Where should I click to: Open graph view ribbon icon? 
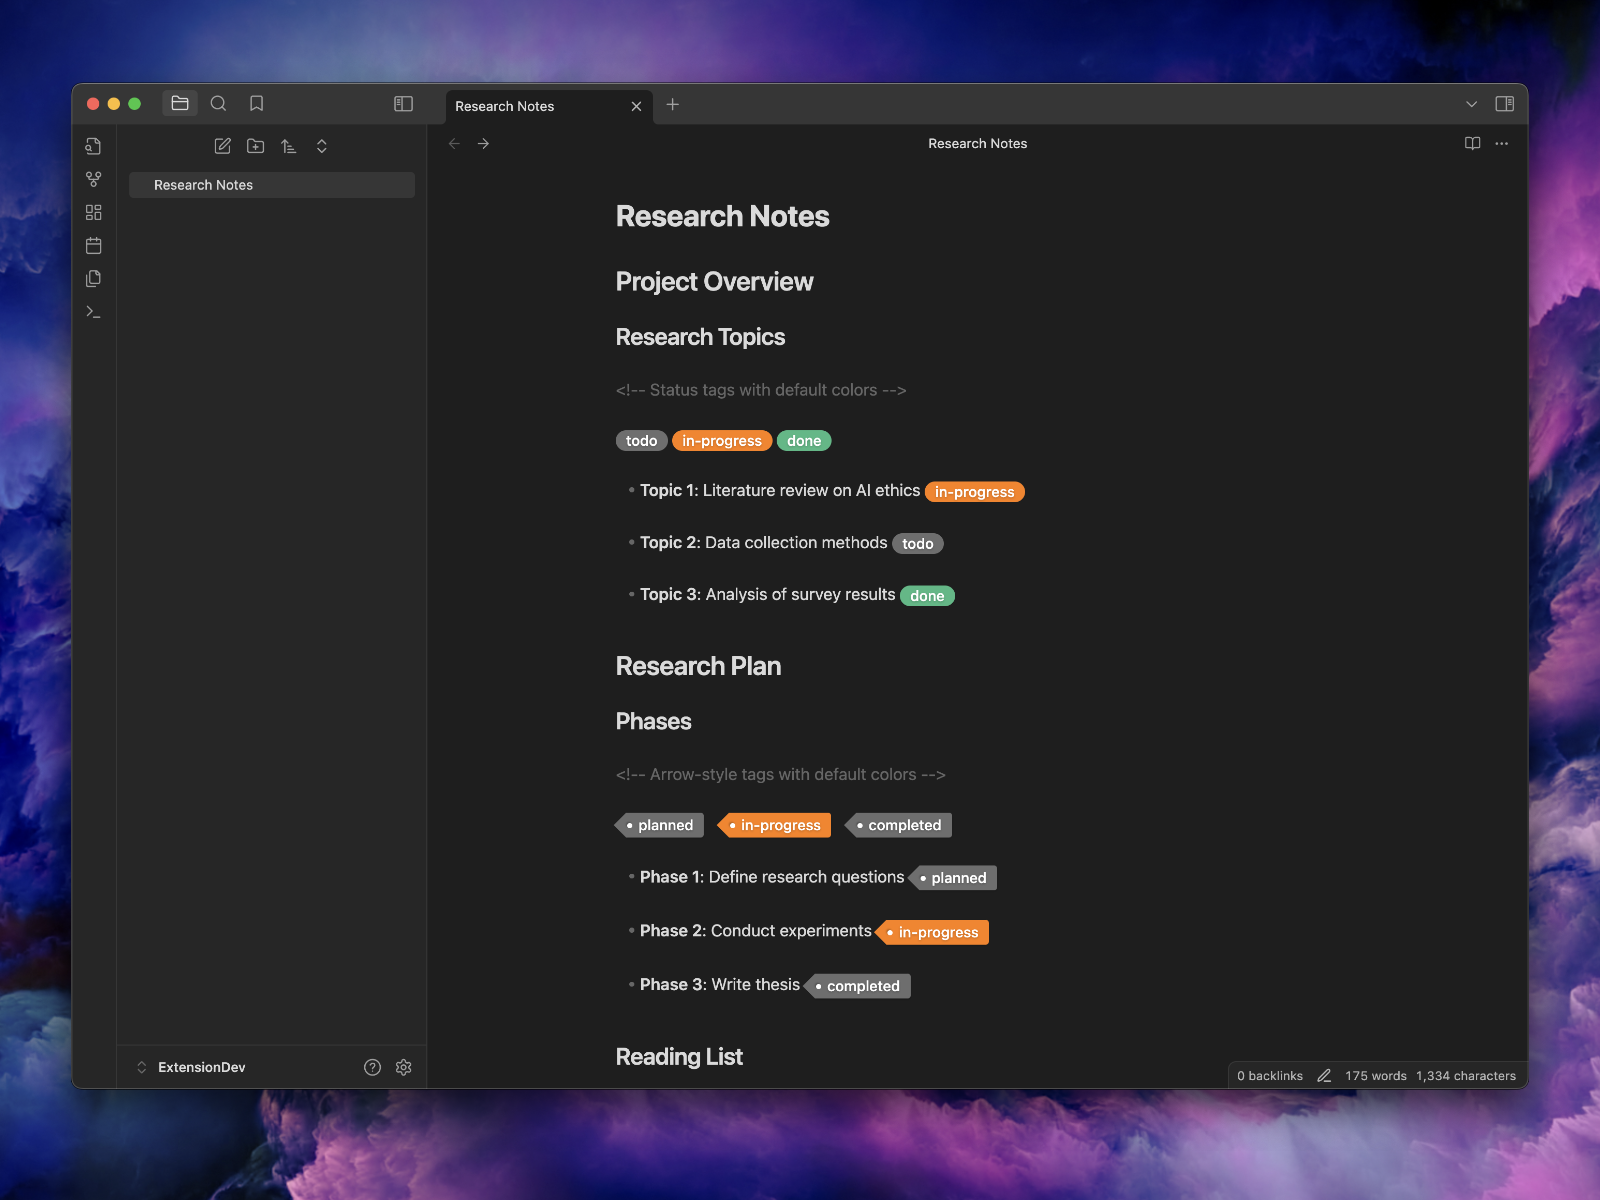[x=94, y=179]
